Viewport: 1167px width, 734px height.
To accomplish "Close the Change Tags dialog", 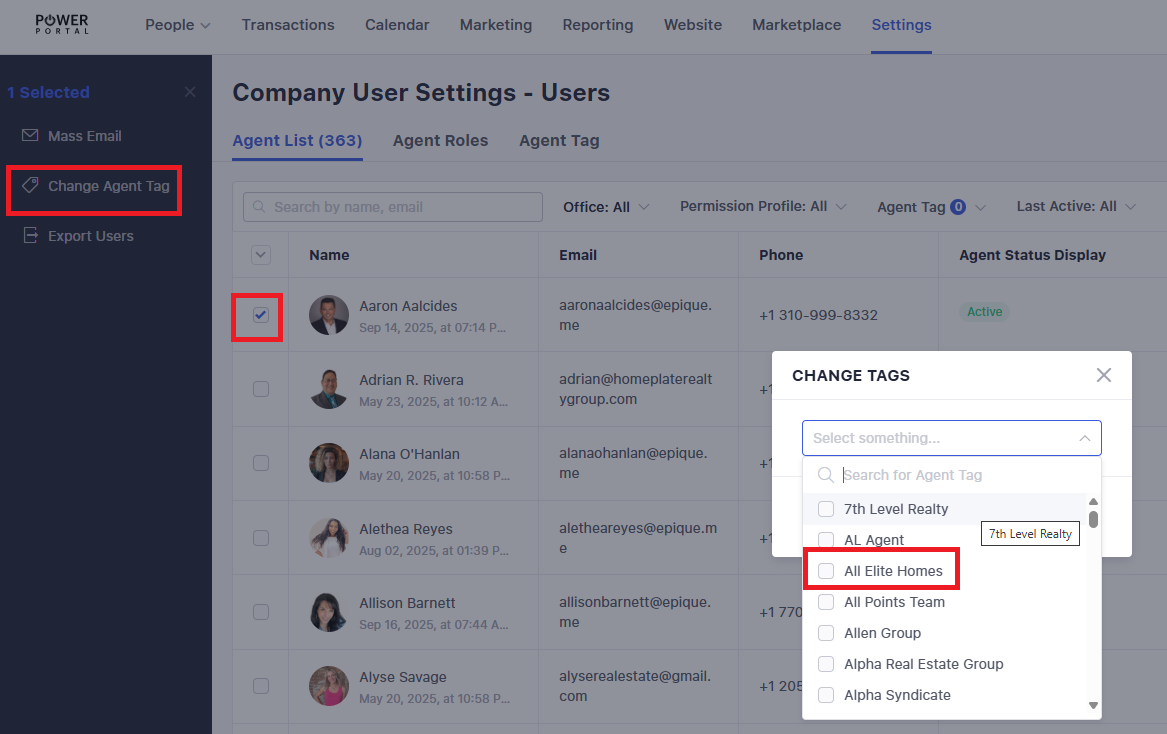I will coord(1103,375).
